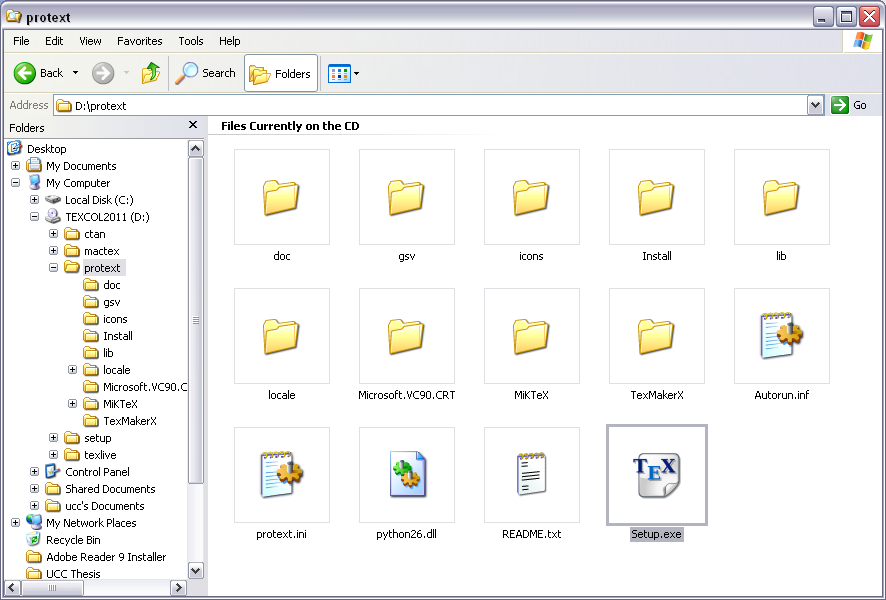Open the Forward history dropdown arrow

pyautogui.click(x=126, y=73)
